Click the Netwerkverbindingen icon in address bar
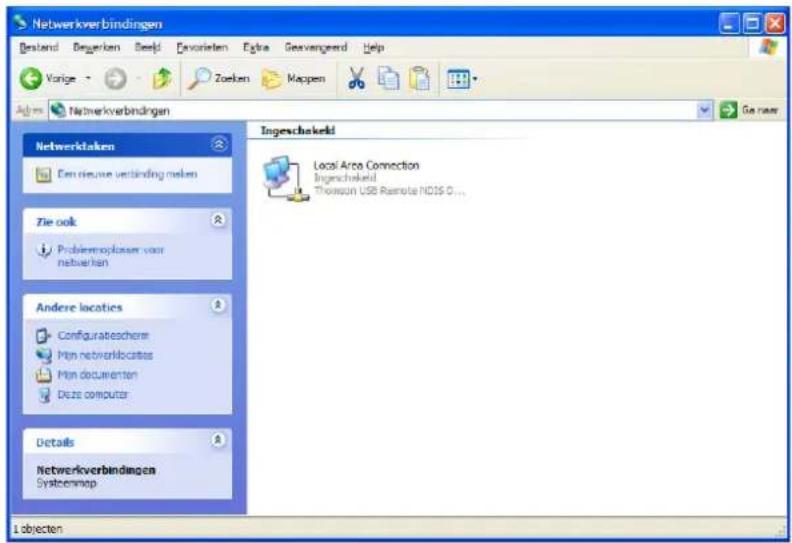 59,110
